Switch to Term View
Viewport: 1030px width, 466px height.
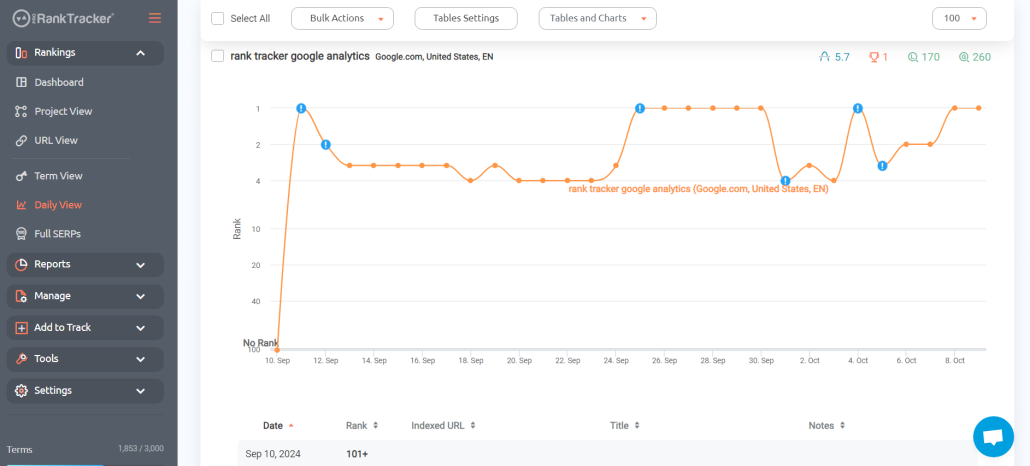[x=58, y=175]
